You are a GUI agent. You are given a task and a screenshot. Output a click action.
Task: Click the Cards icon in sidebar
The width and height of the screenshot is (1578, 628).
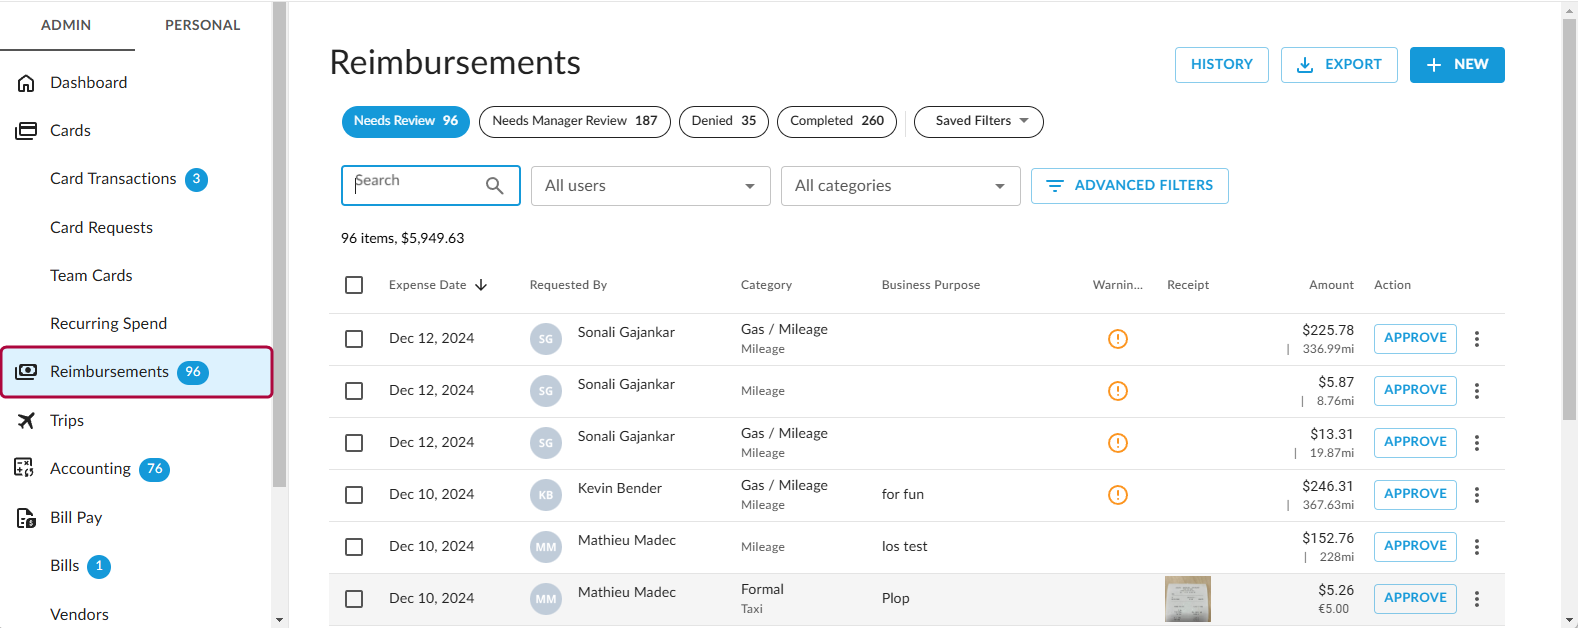(27, 131)
